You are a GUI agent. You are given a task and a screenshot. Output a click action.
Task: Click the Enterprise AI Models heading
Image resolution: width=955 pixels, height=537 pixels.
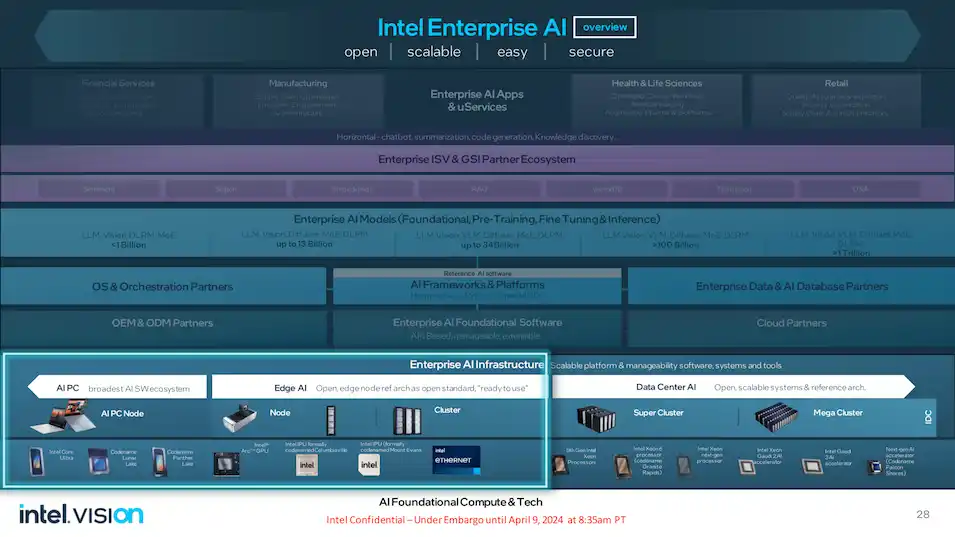pos(477,219)
